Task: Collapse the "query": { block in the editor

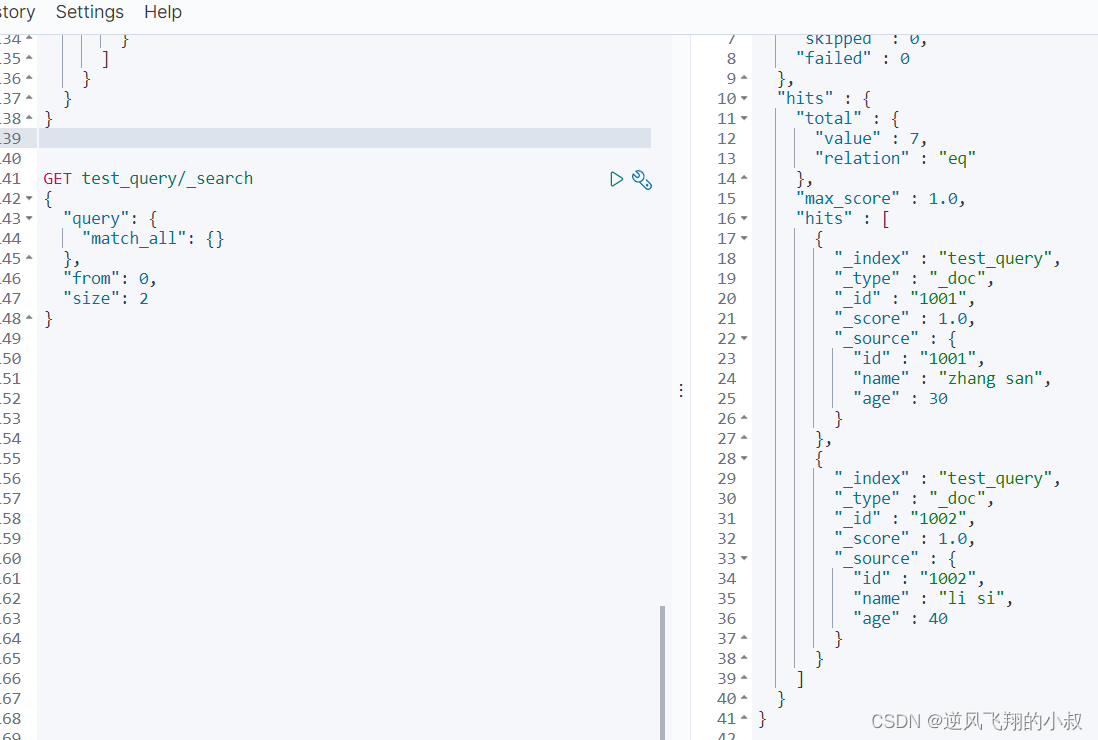Action: [x=29, y=218]
